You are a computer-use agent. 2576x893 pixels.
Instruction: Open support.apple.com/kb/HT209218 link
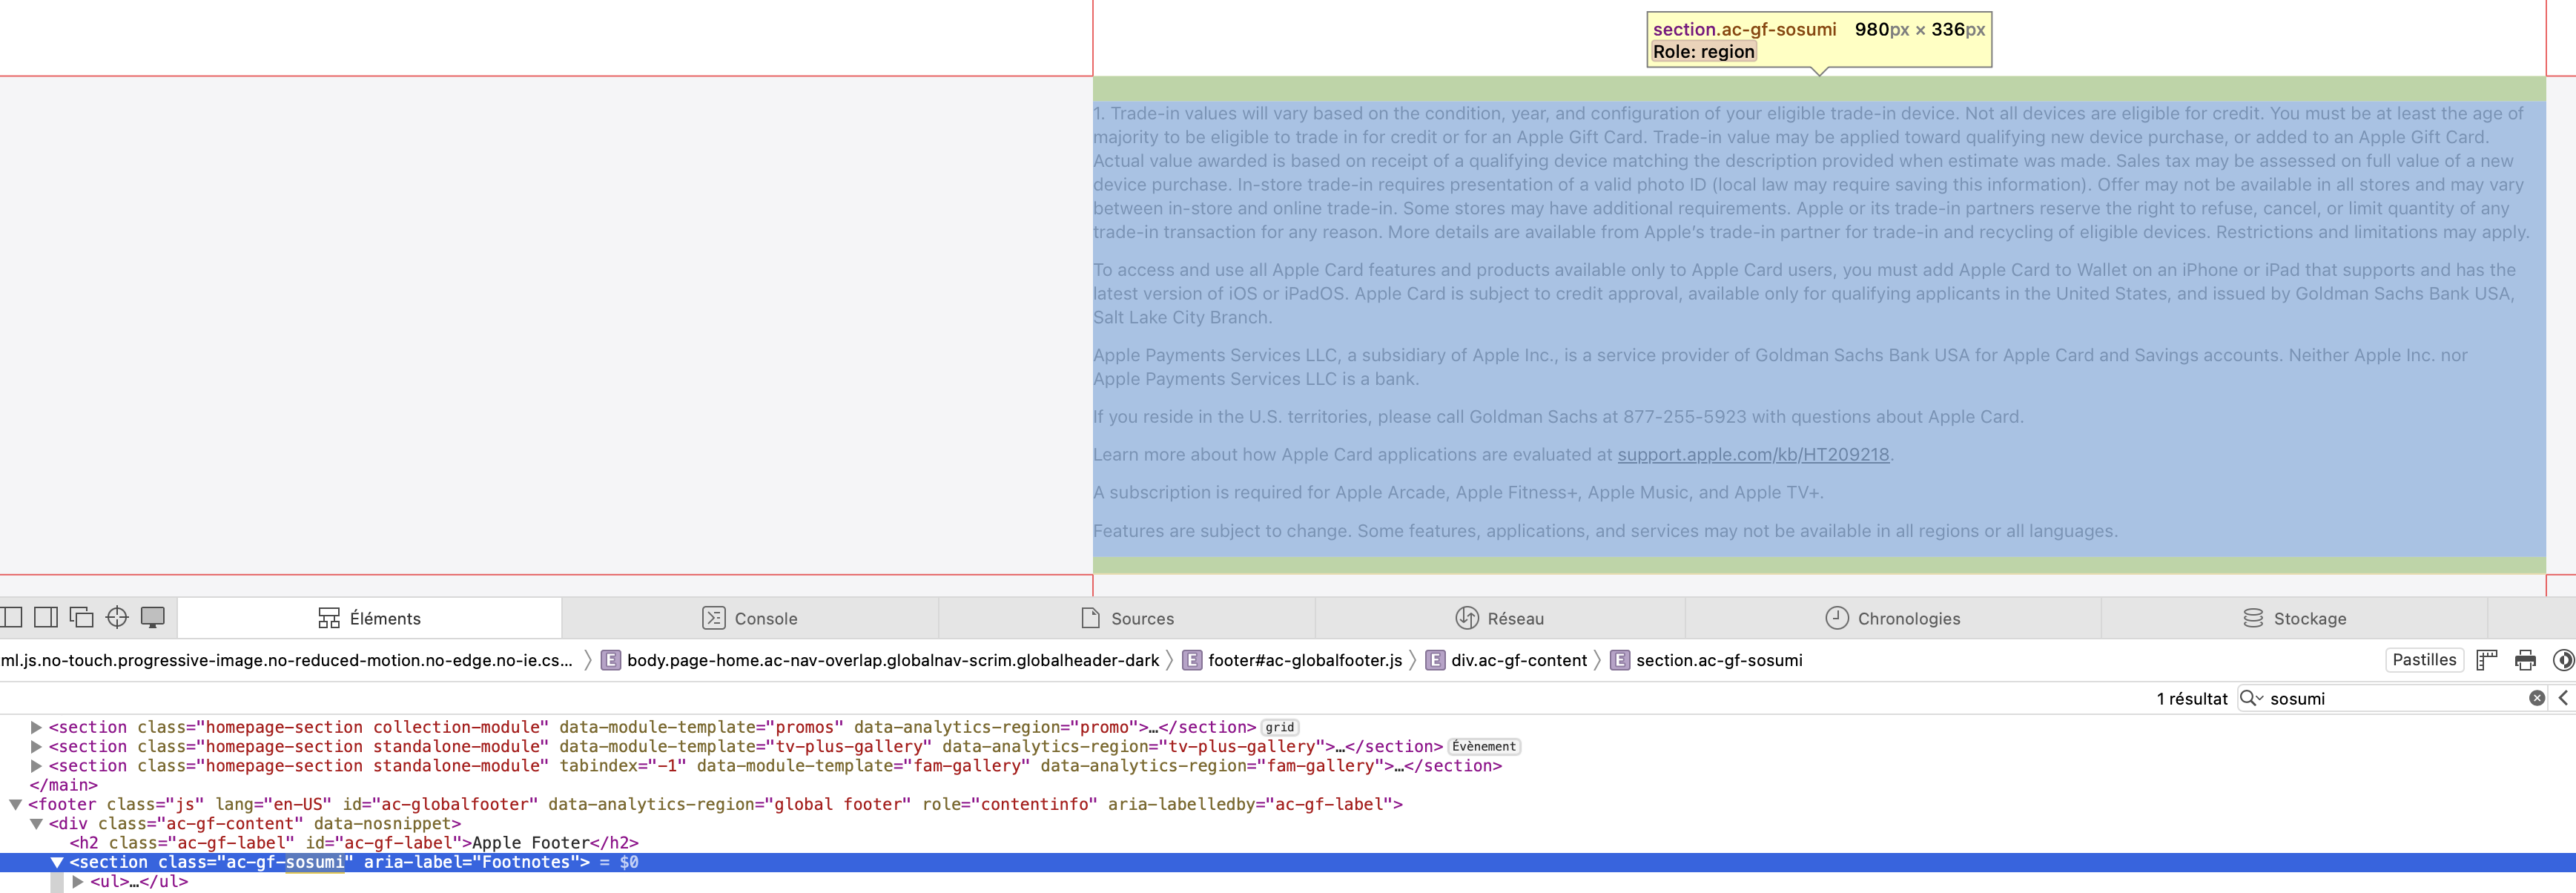point(1752,455)
